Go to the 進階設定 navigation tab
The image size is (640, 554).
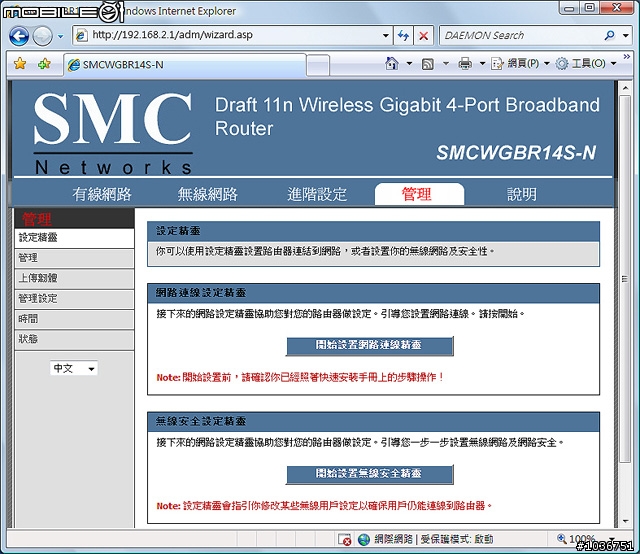pos(317,194)
